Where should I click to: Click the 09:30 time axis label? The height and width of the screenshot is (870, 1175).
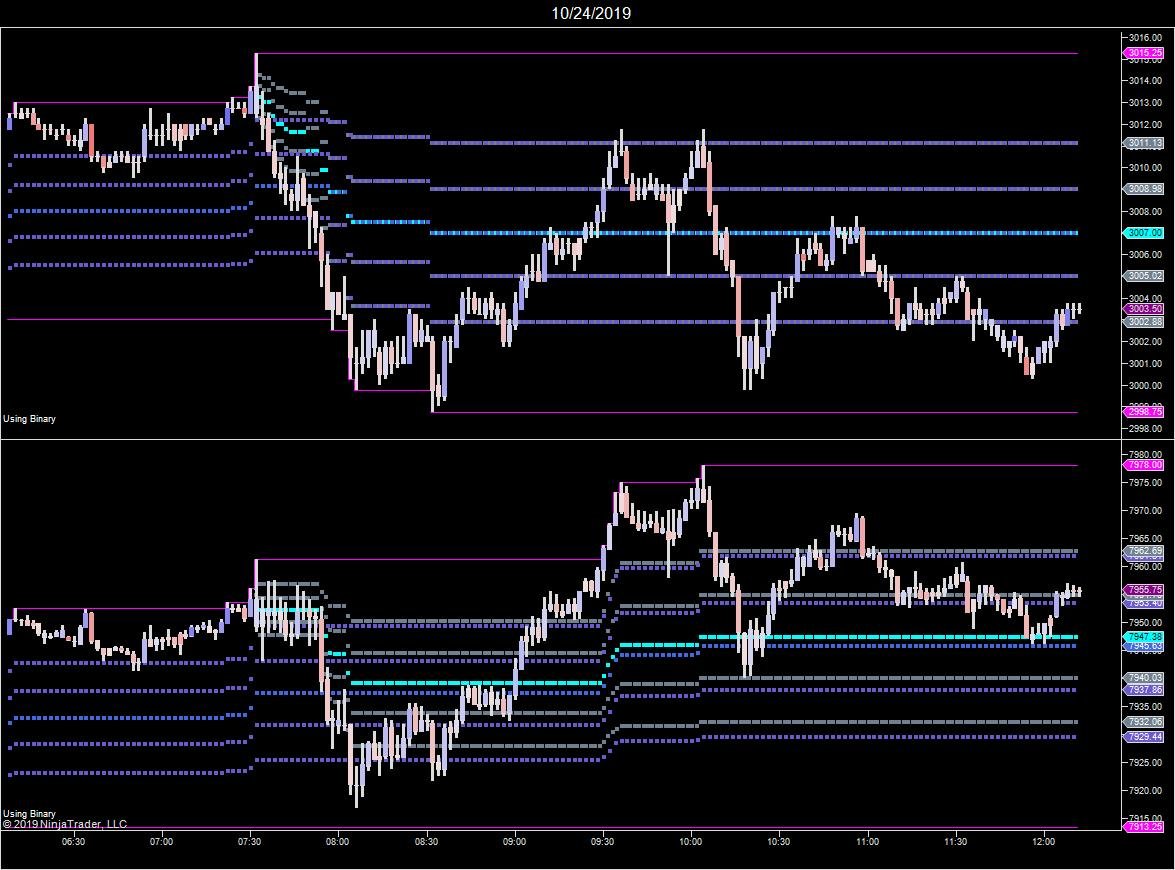pos(602,842)
